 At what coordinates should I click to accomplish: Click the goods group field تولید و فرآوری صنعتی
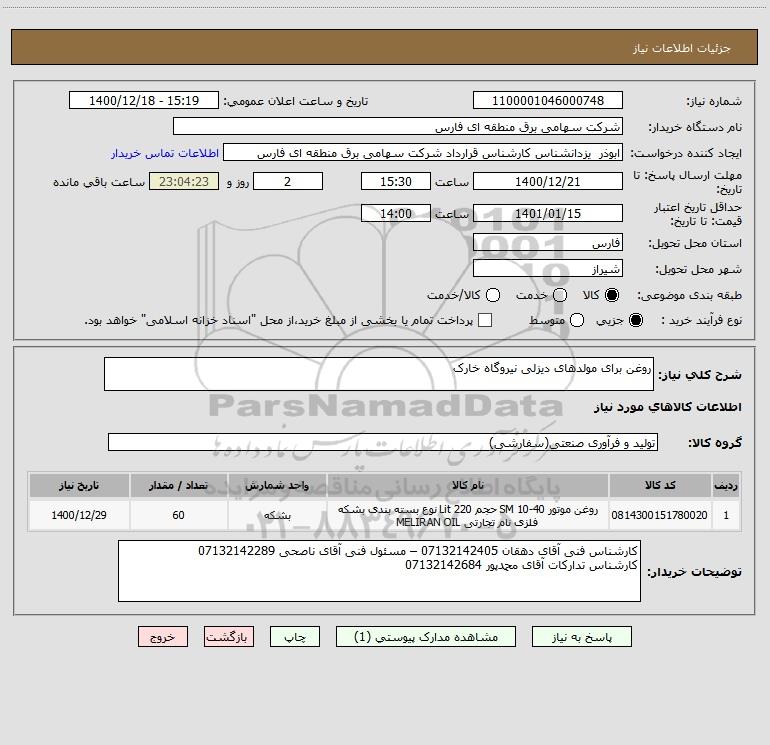pos(383,442)
